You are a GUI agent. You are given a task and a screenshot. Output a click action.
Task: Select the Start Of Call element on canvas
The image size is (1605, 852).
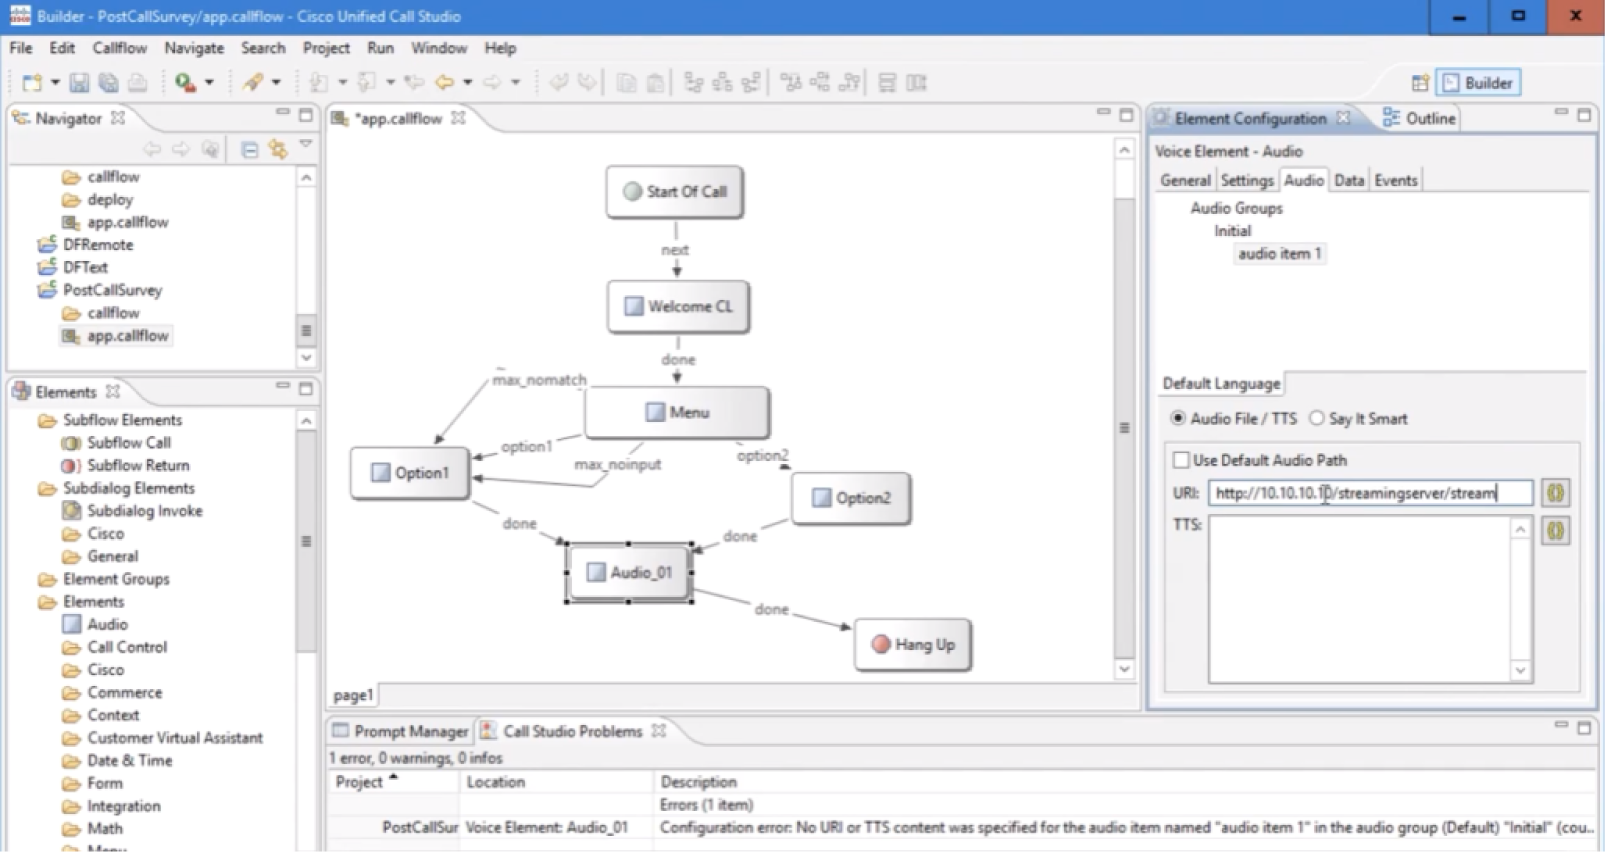pyautogui.click(x=675, y=191)
